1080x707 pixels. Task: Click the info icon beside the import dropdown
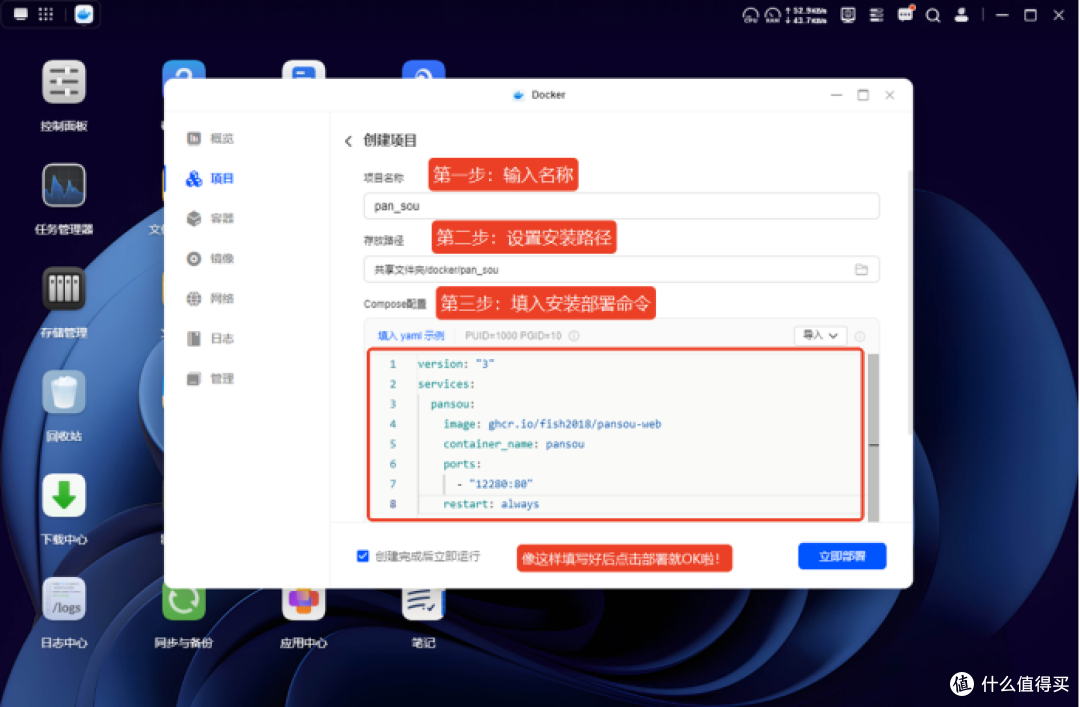pos(860,336)
